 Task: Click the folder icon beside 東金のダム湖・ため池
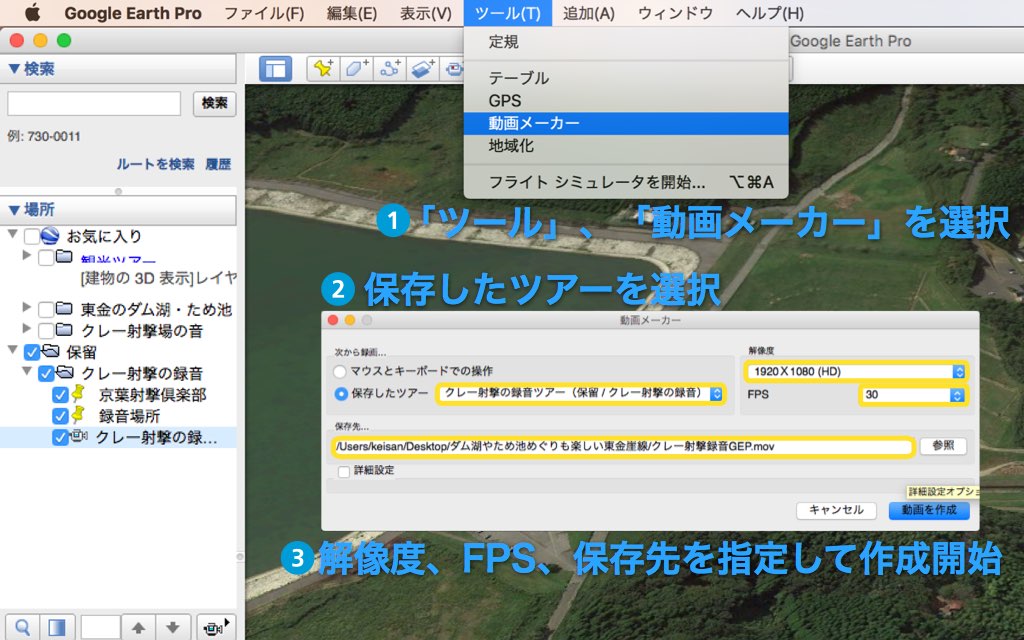click(x=64, y=308)
